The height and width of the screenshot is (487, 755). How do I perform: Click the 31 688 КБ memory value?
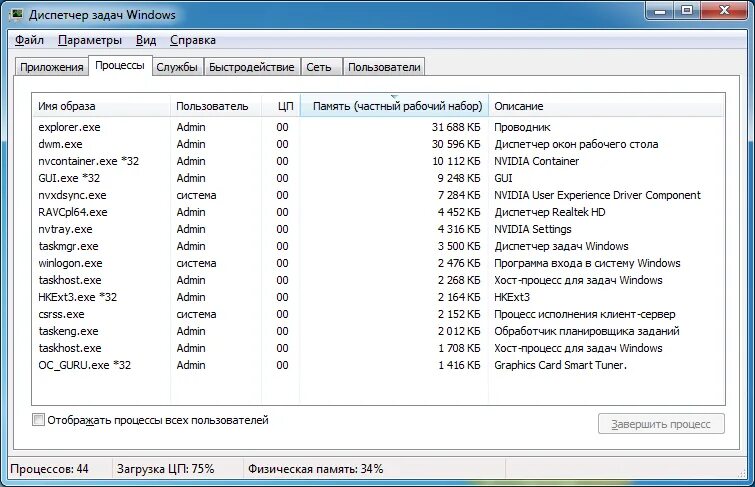click(x=456, y=127)
